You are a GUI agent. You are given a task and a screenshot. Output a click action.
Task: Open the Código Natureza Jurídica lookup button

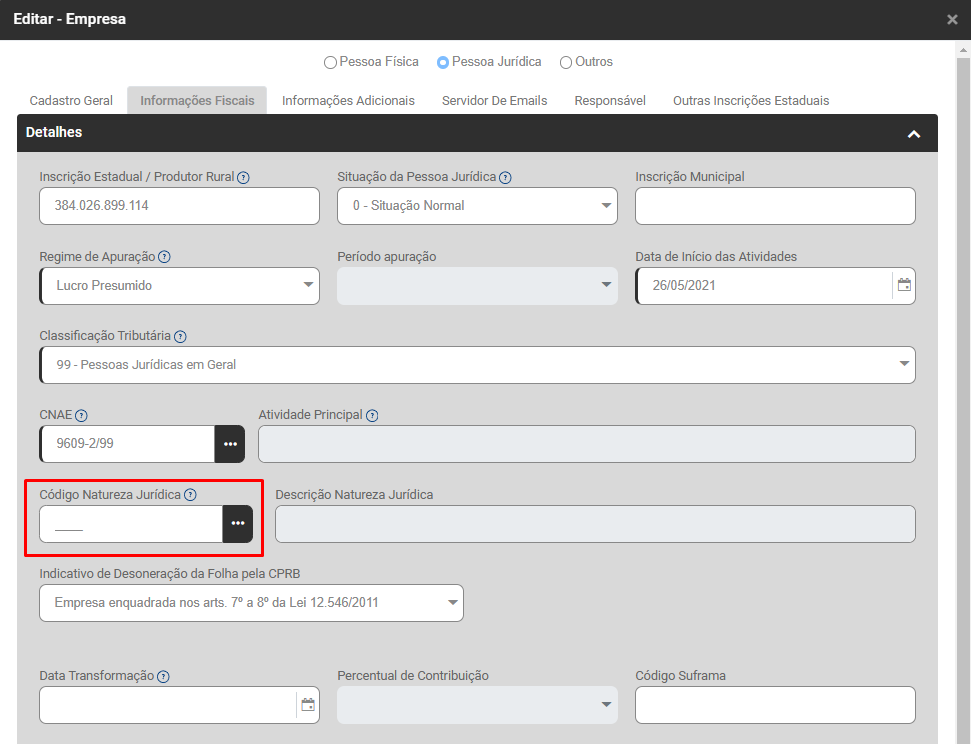click(237, 524)
